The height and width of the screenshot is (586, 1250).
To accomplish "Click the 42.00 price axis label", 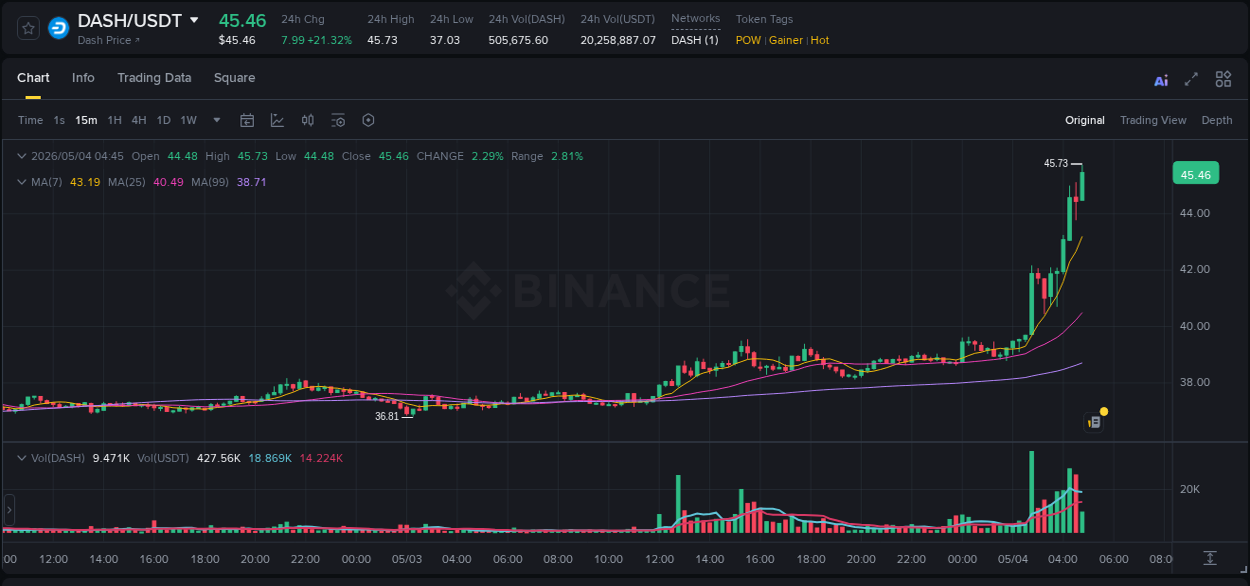I will pos(1195,269).
